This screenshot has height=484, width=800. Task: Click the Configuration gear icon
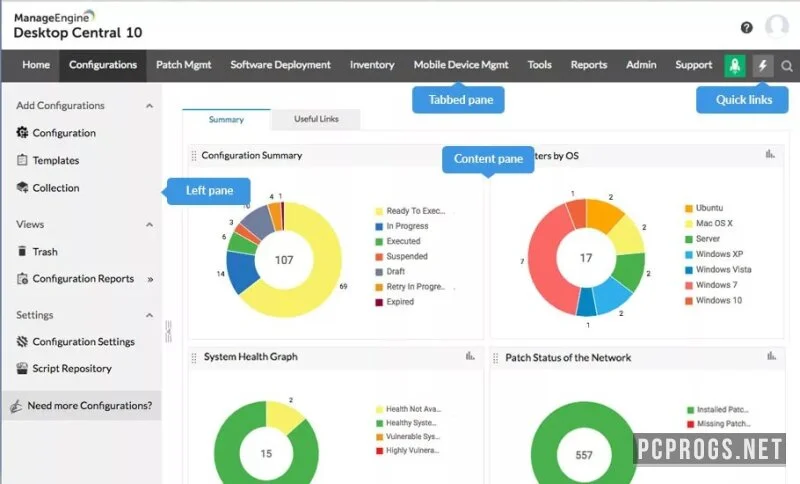point(22,133)
